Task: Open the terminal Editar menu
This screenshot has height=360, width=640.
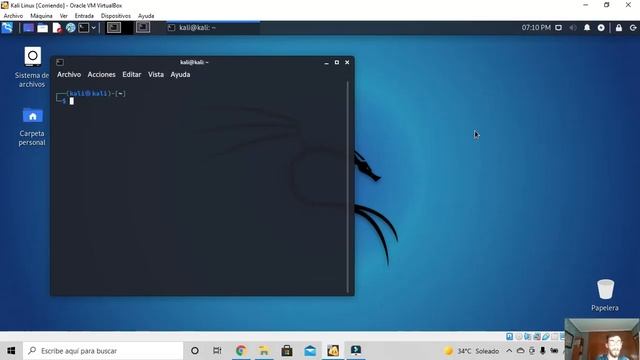Action: [132, 75]
